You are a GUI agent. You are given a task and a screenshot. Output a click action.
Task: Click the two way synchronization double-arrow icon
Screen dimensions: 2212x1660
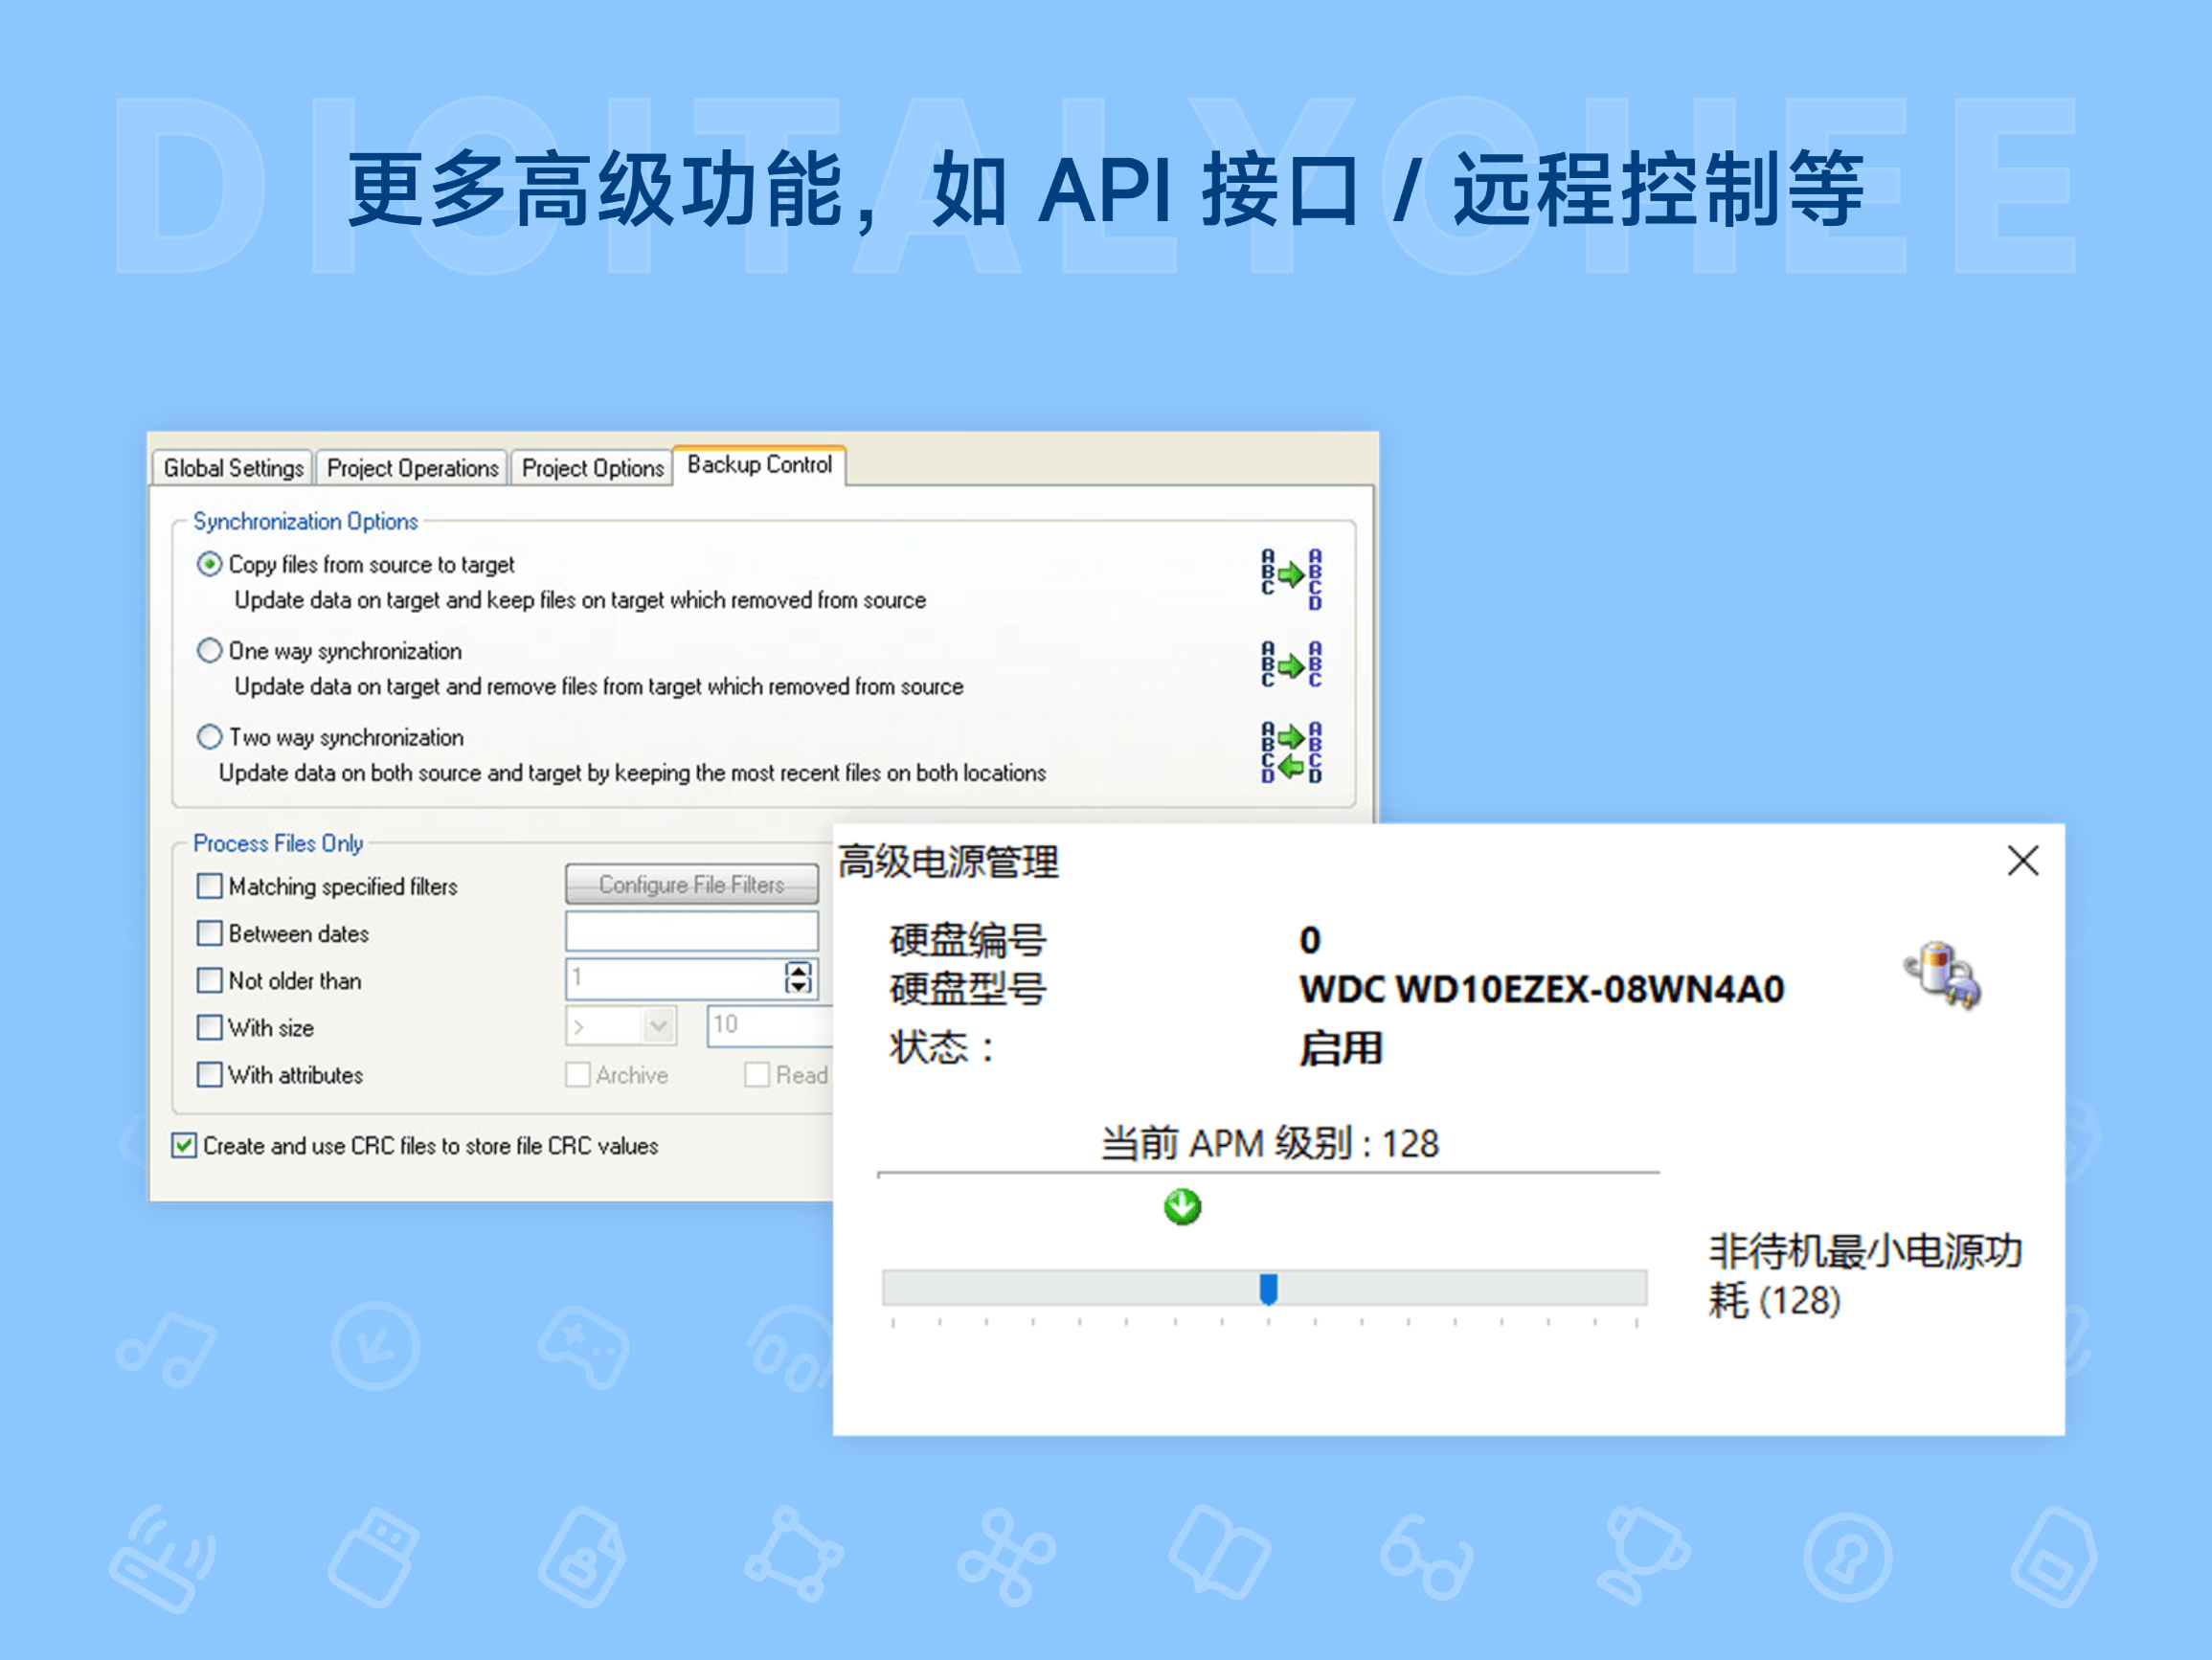tap(1292, 752)
